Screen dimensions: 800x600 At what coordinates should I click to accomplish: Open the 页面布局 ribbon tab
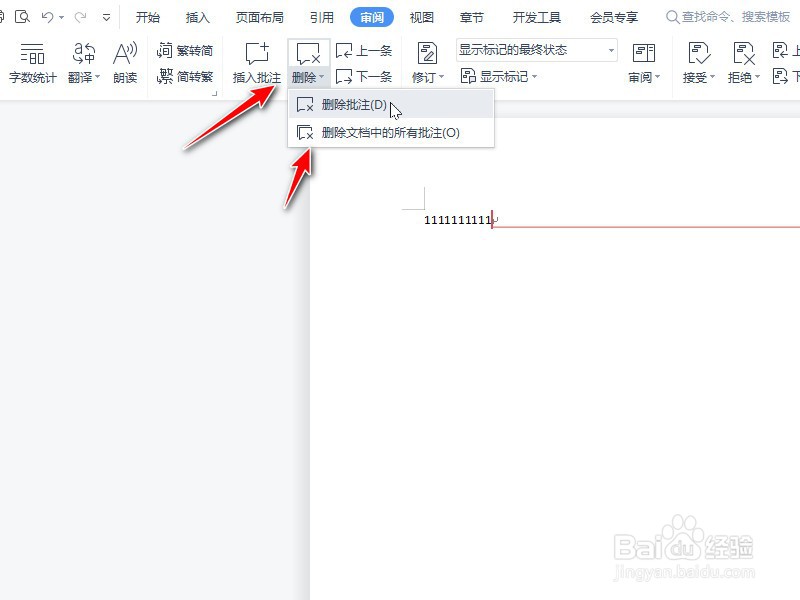click(260, 16)
